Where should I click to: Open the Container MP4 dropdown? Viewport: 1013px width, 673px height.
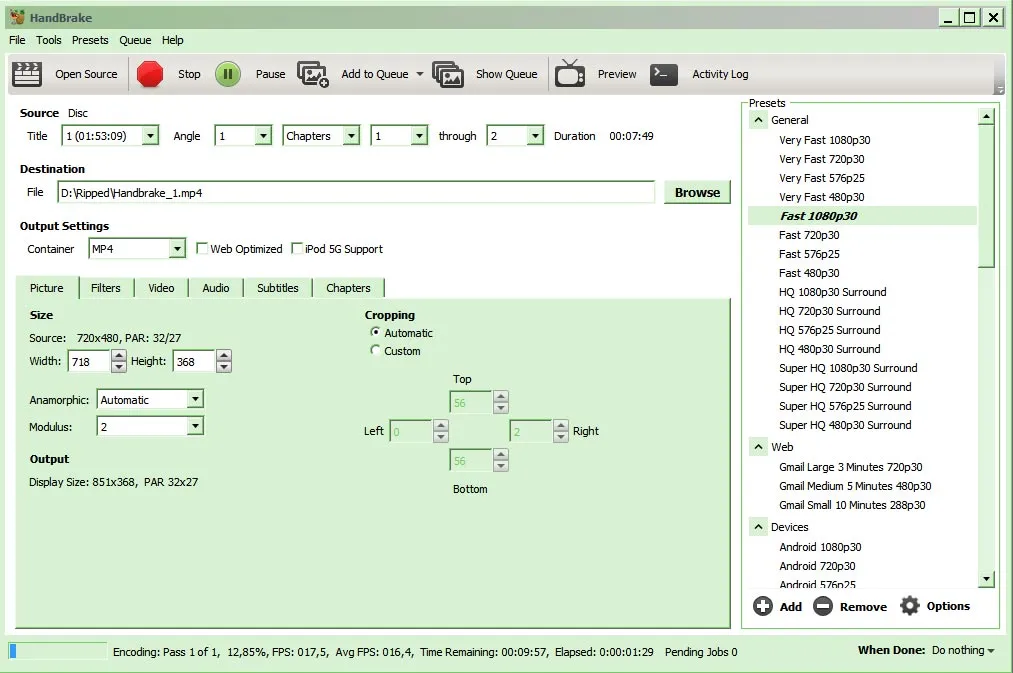[136, 249]
